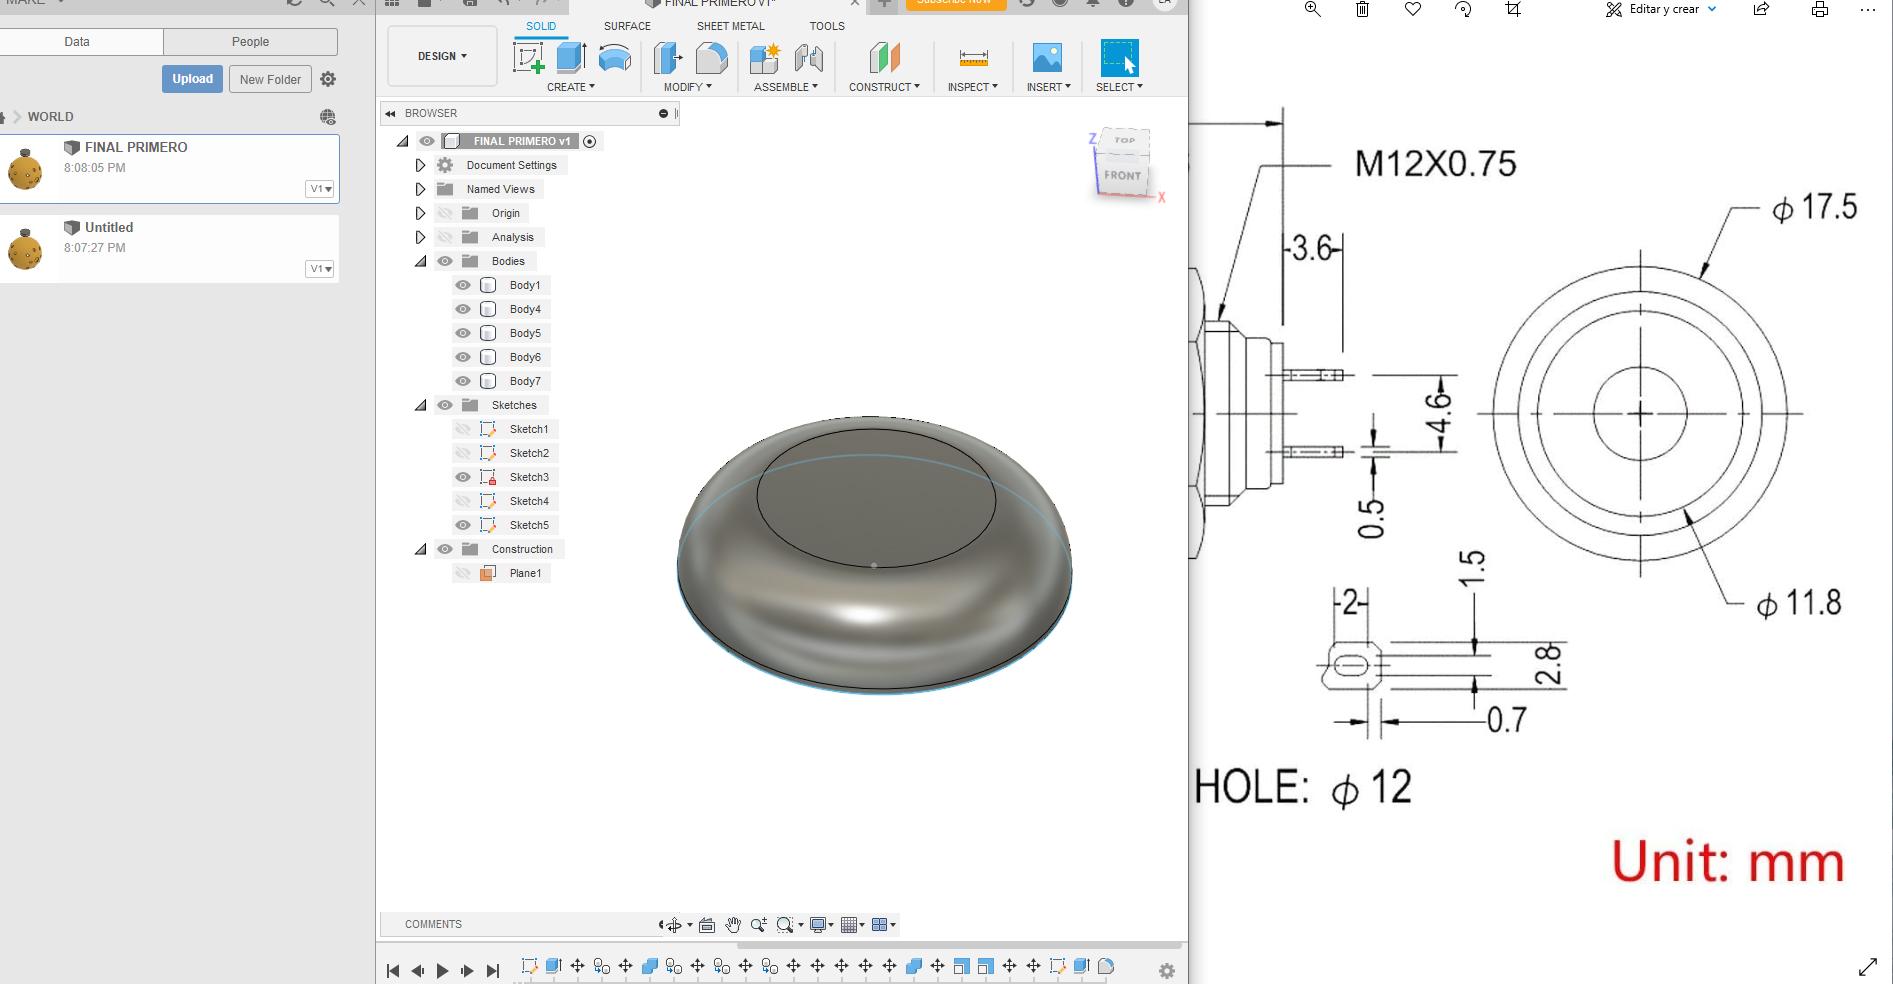Click the New Folder button

270,79
